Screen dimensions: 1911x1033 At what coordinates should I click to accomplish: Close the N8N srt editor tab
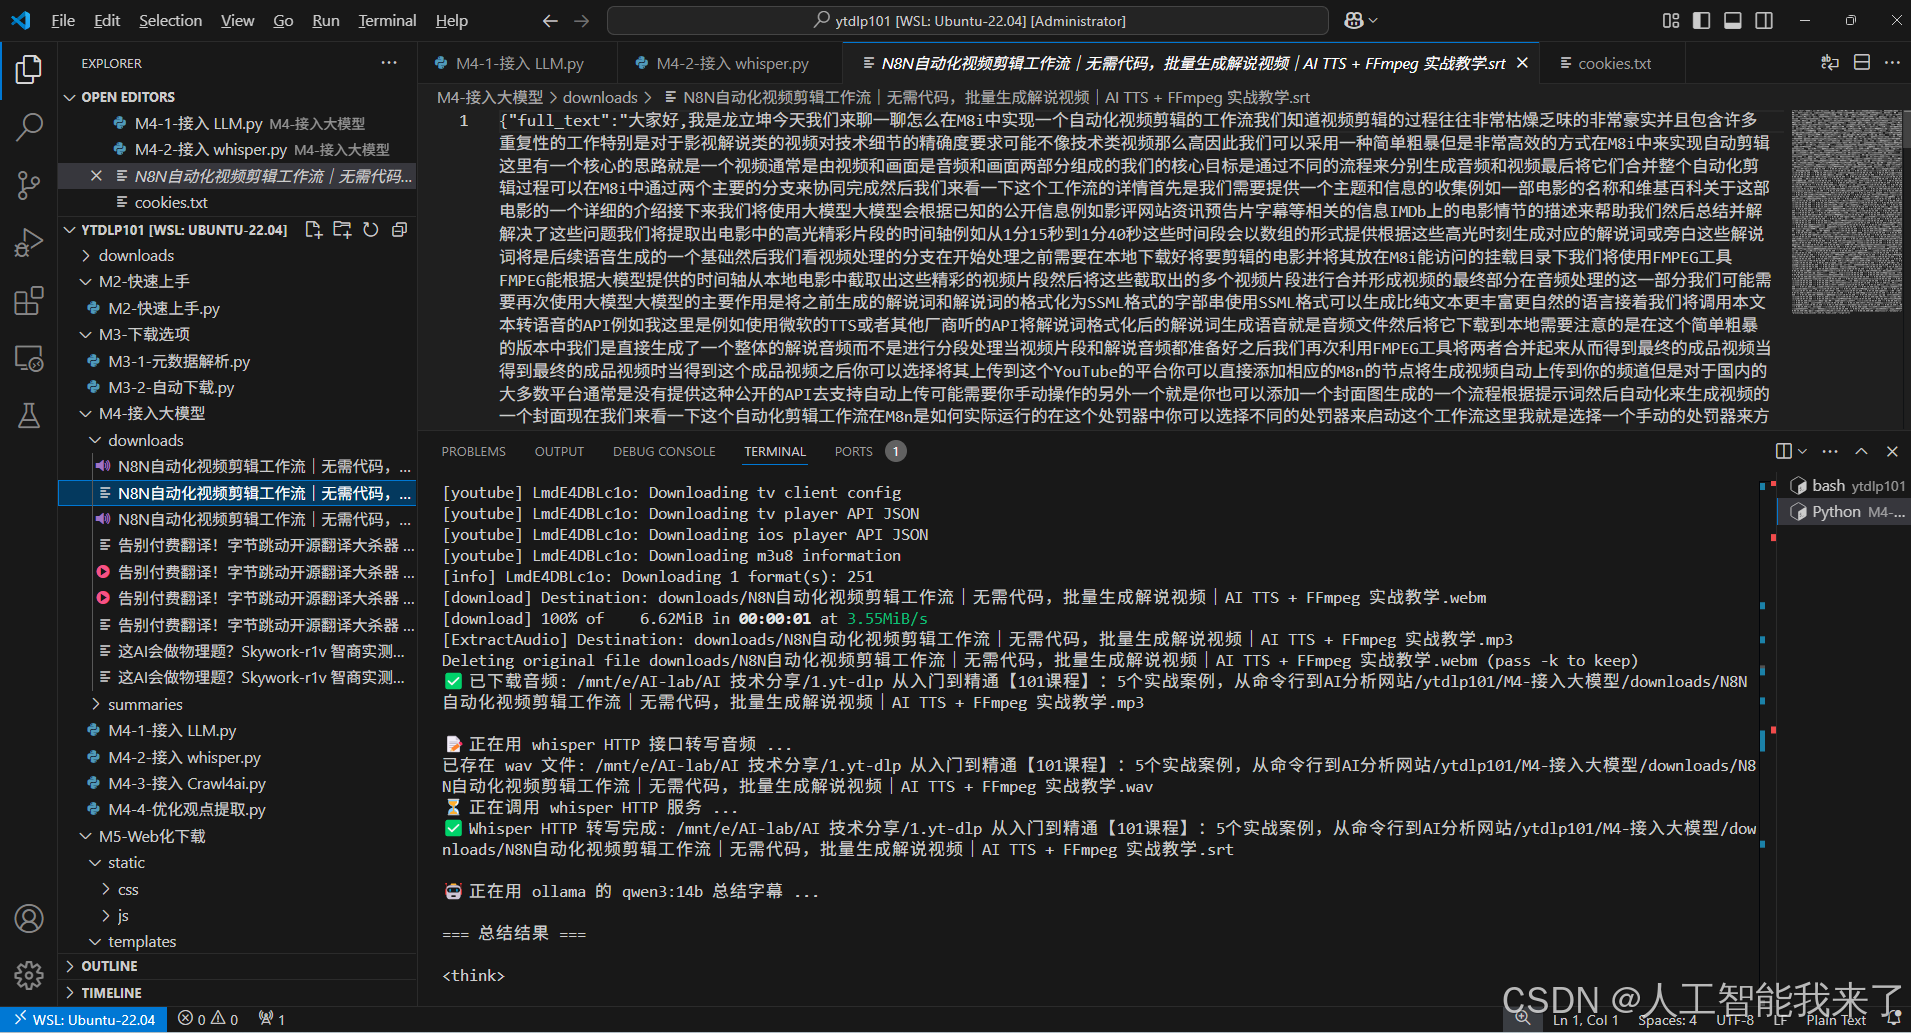point(1522,63)
